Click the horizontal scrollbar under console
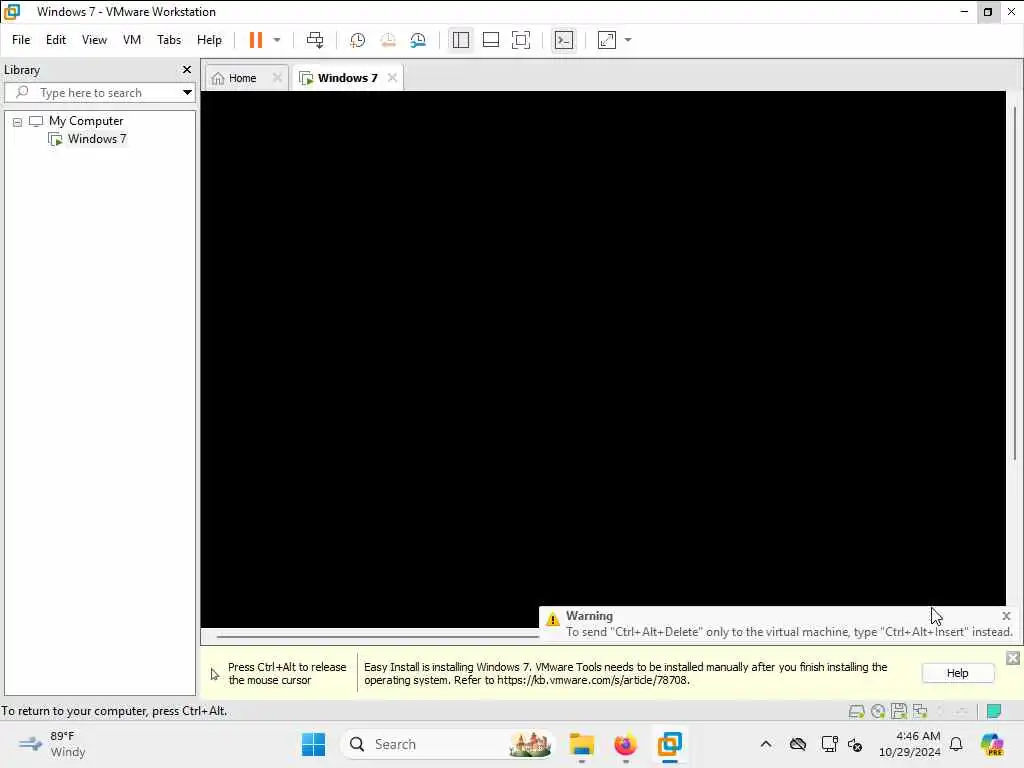1024x768 pixels. point(377,635)
